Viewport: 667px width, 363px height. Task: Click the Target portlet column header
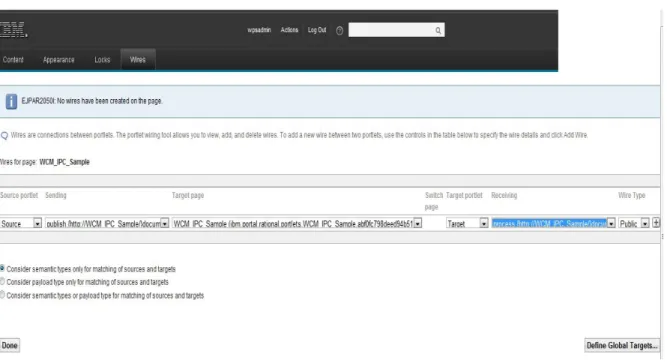click(464, 195)
